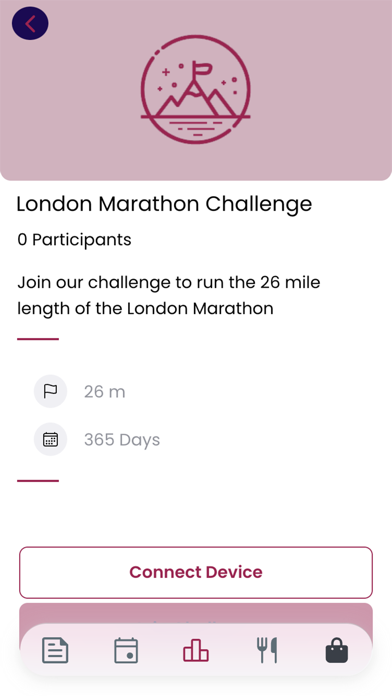
Task: Tap the mountain flag challenge emblem
Action: (x=196, y=90)
